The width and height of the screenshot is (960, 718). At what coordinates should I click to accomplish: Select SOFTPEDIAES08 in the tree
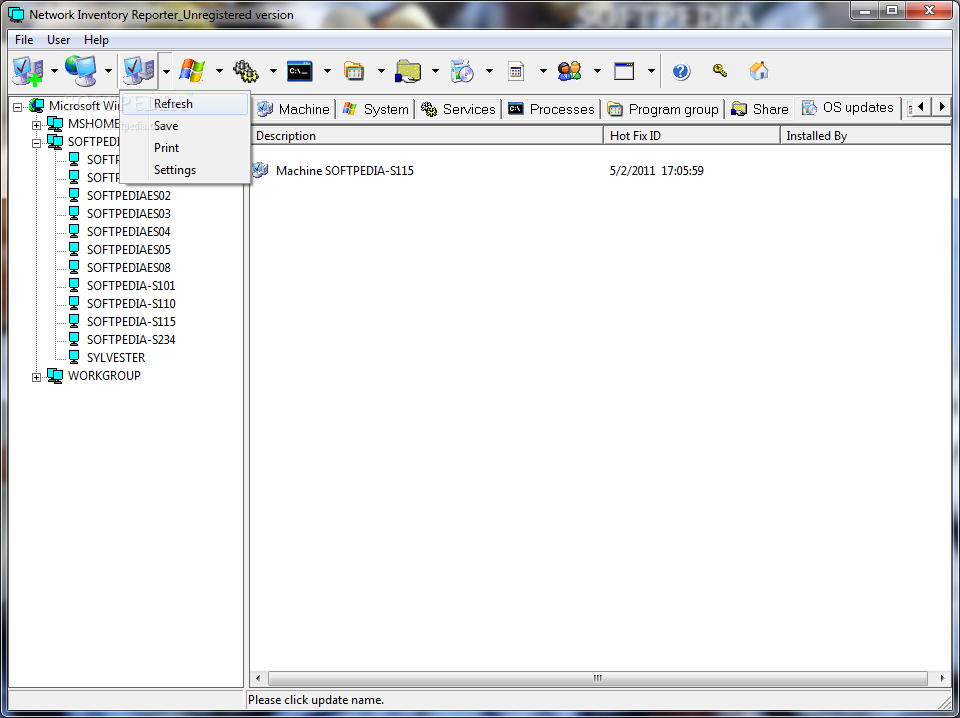pyautogui.click(x=129, y=267)
